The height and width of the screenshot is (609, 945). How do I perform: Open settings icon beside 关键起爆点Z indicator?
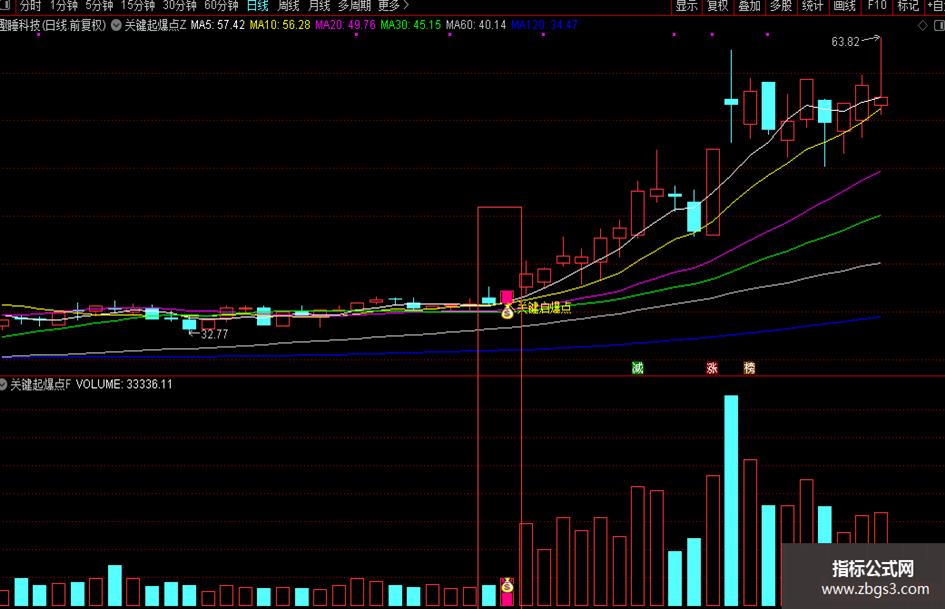tap(116, 25)
